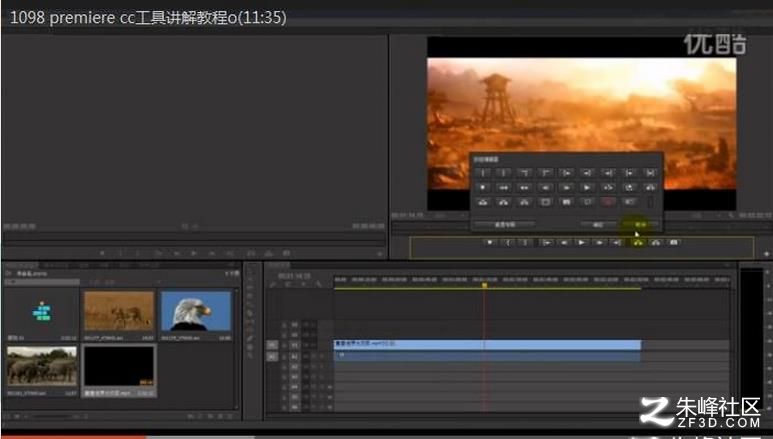The image size is (773, 439).
Task: Click the Play icon inside the Button Editor dialog
Action: [x=587, y=187]
